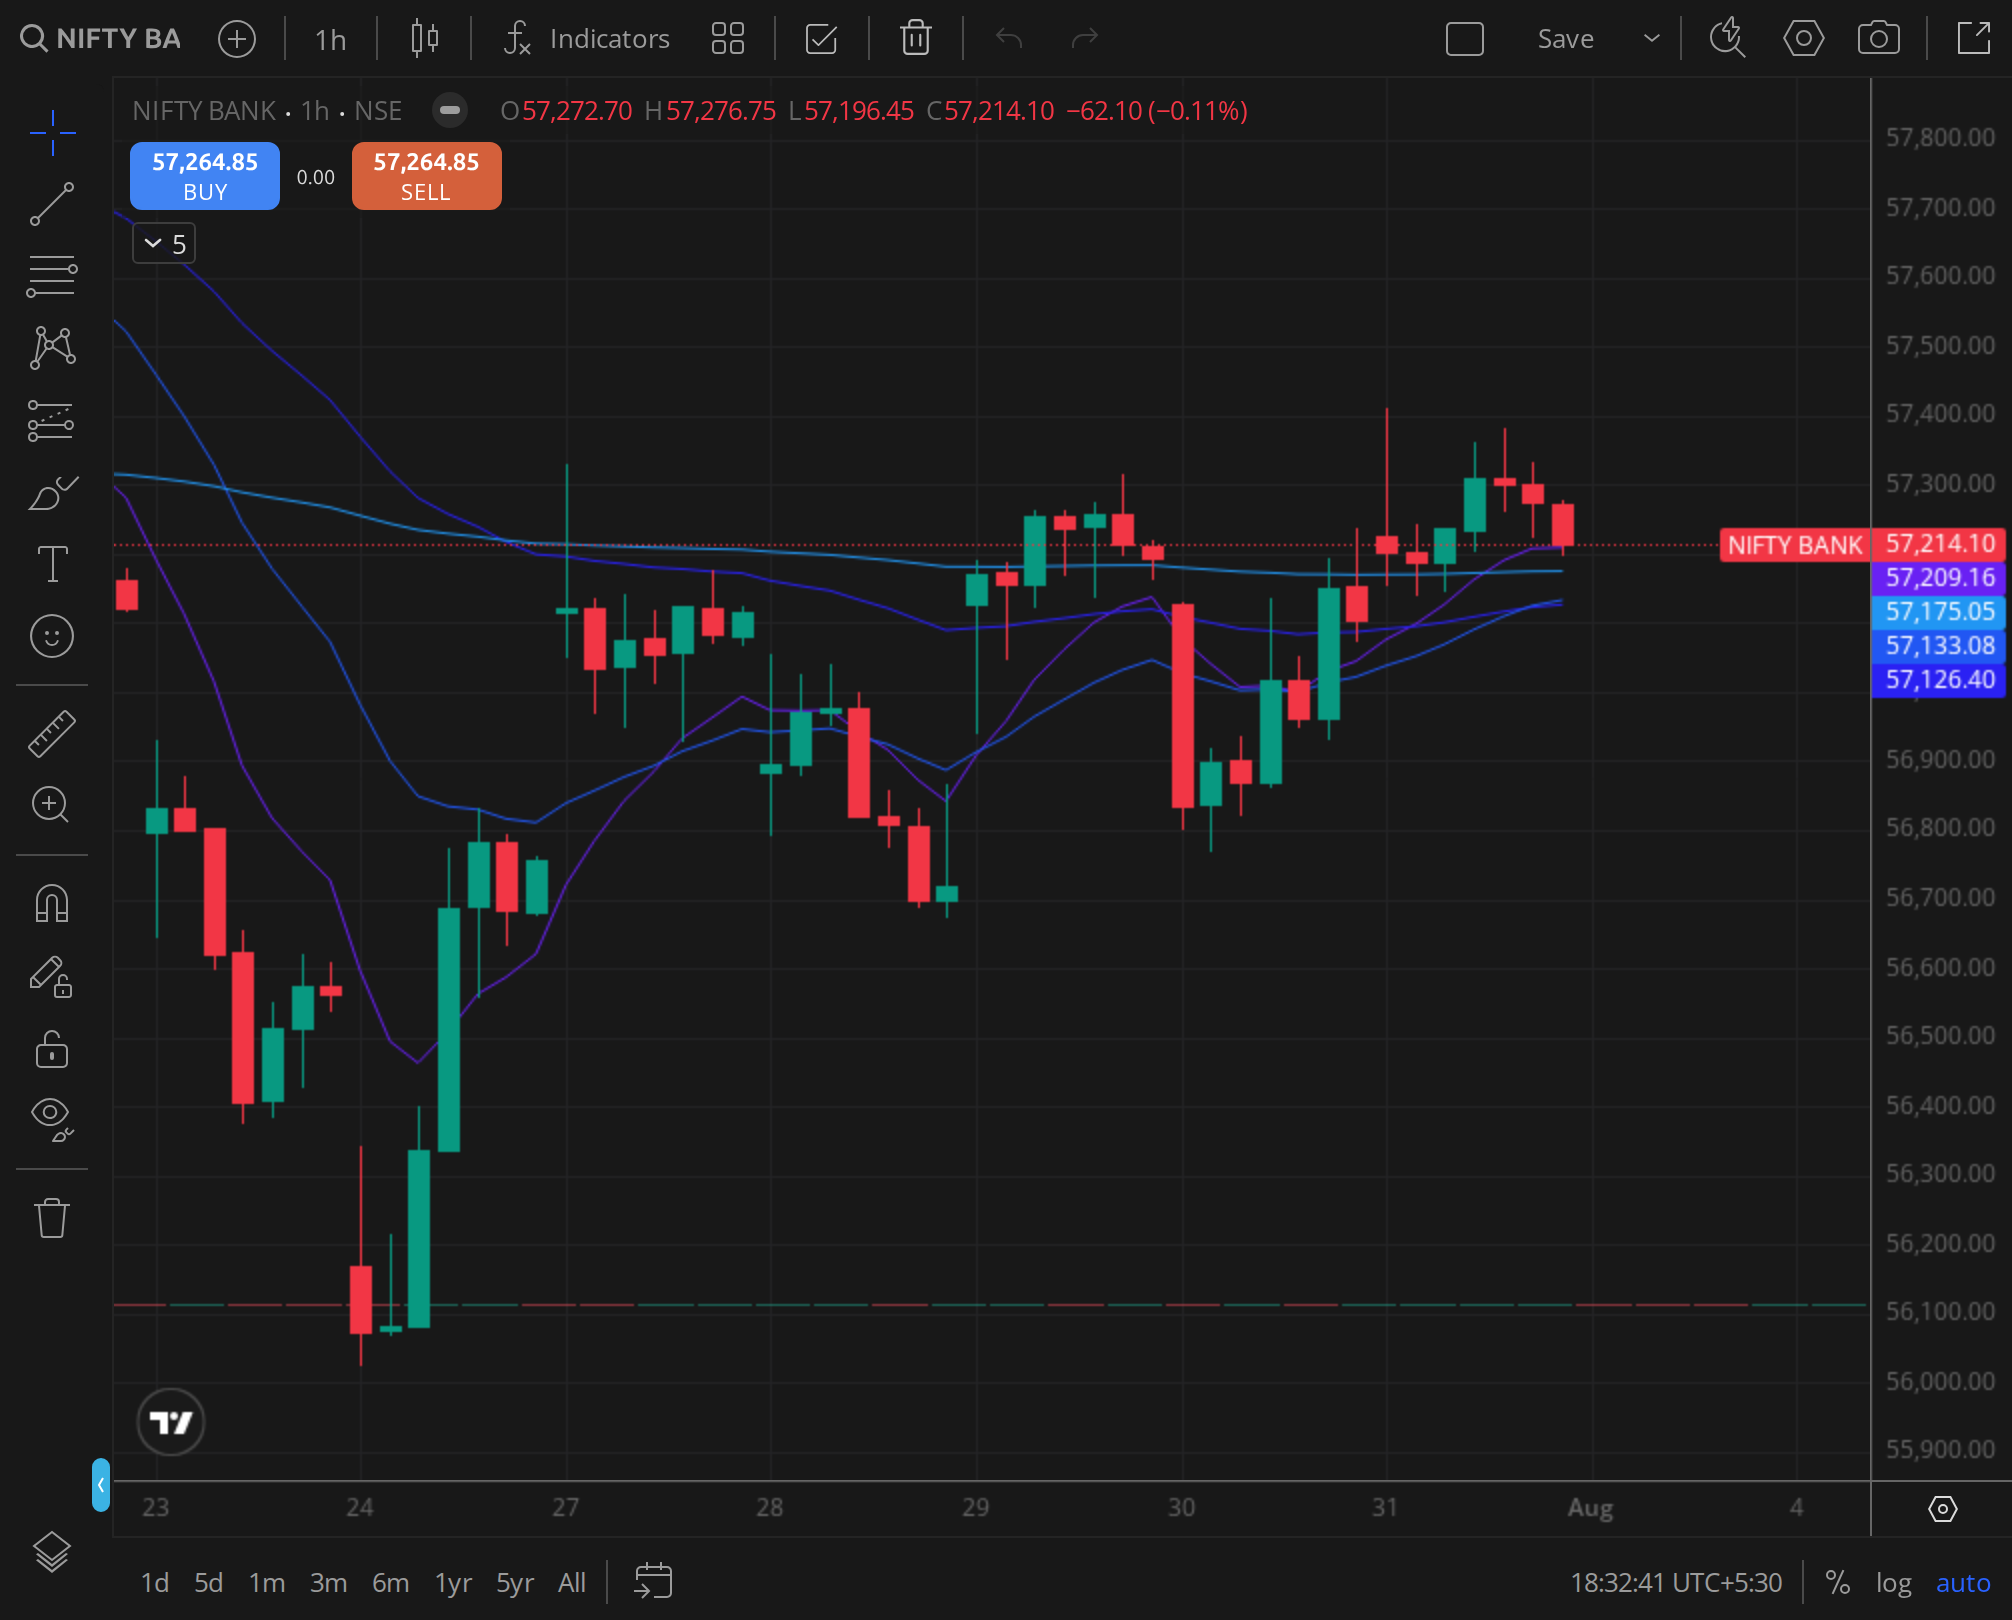Open the 1h timeframe selector
The image size is (2012, 1620).
coord(330,39)
